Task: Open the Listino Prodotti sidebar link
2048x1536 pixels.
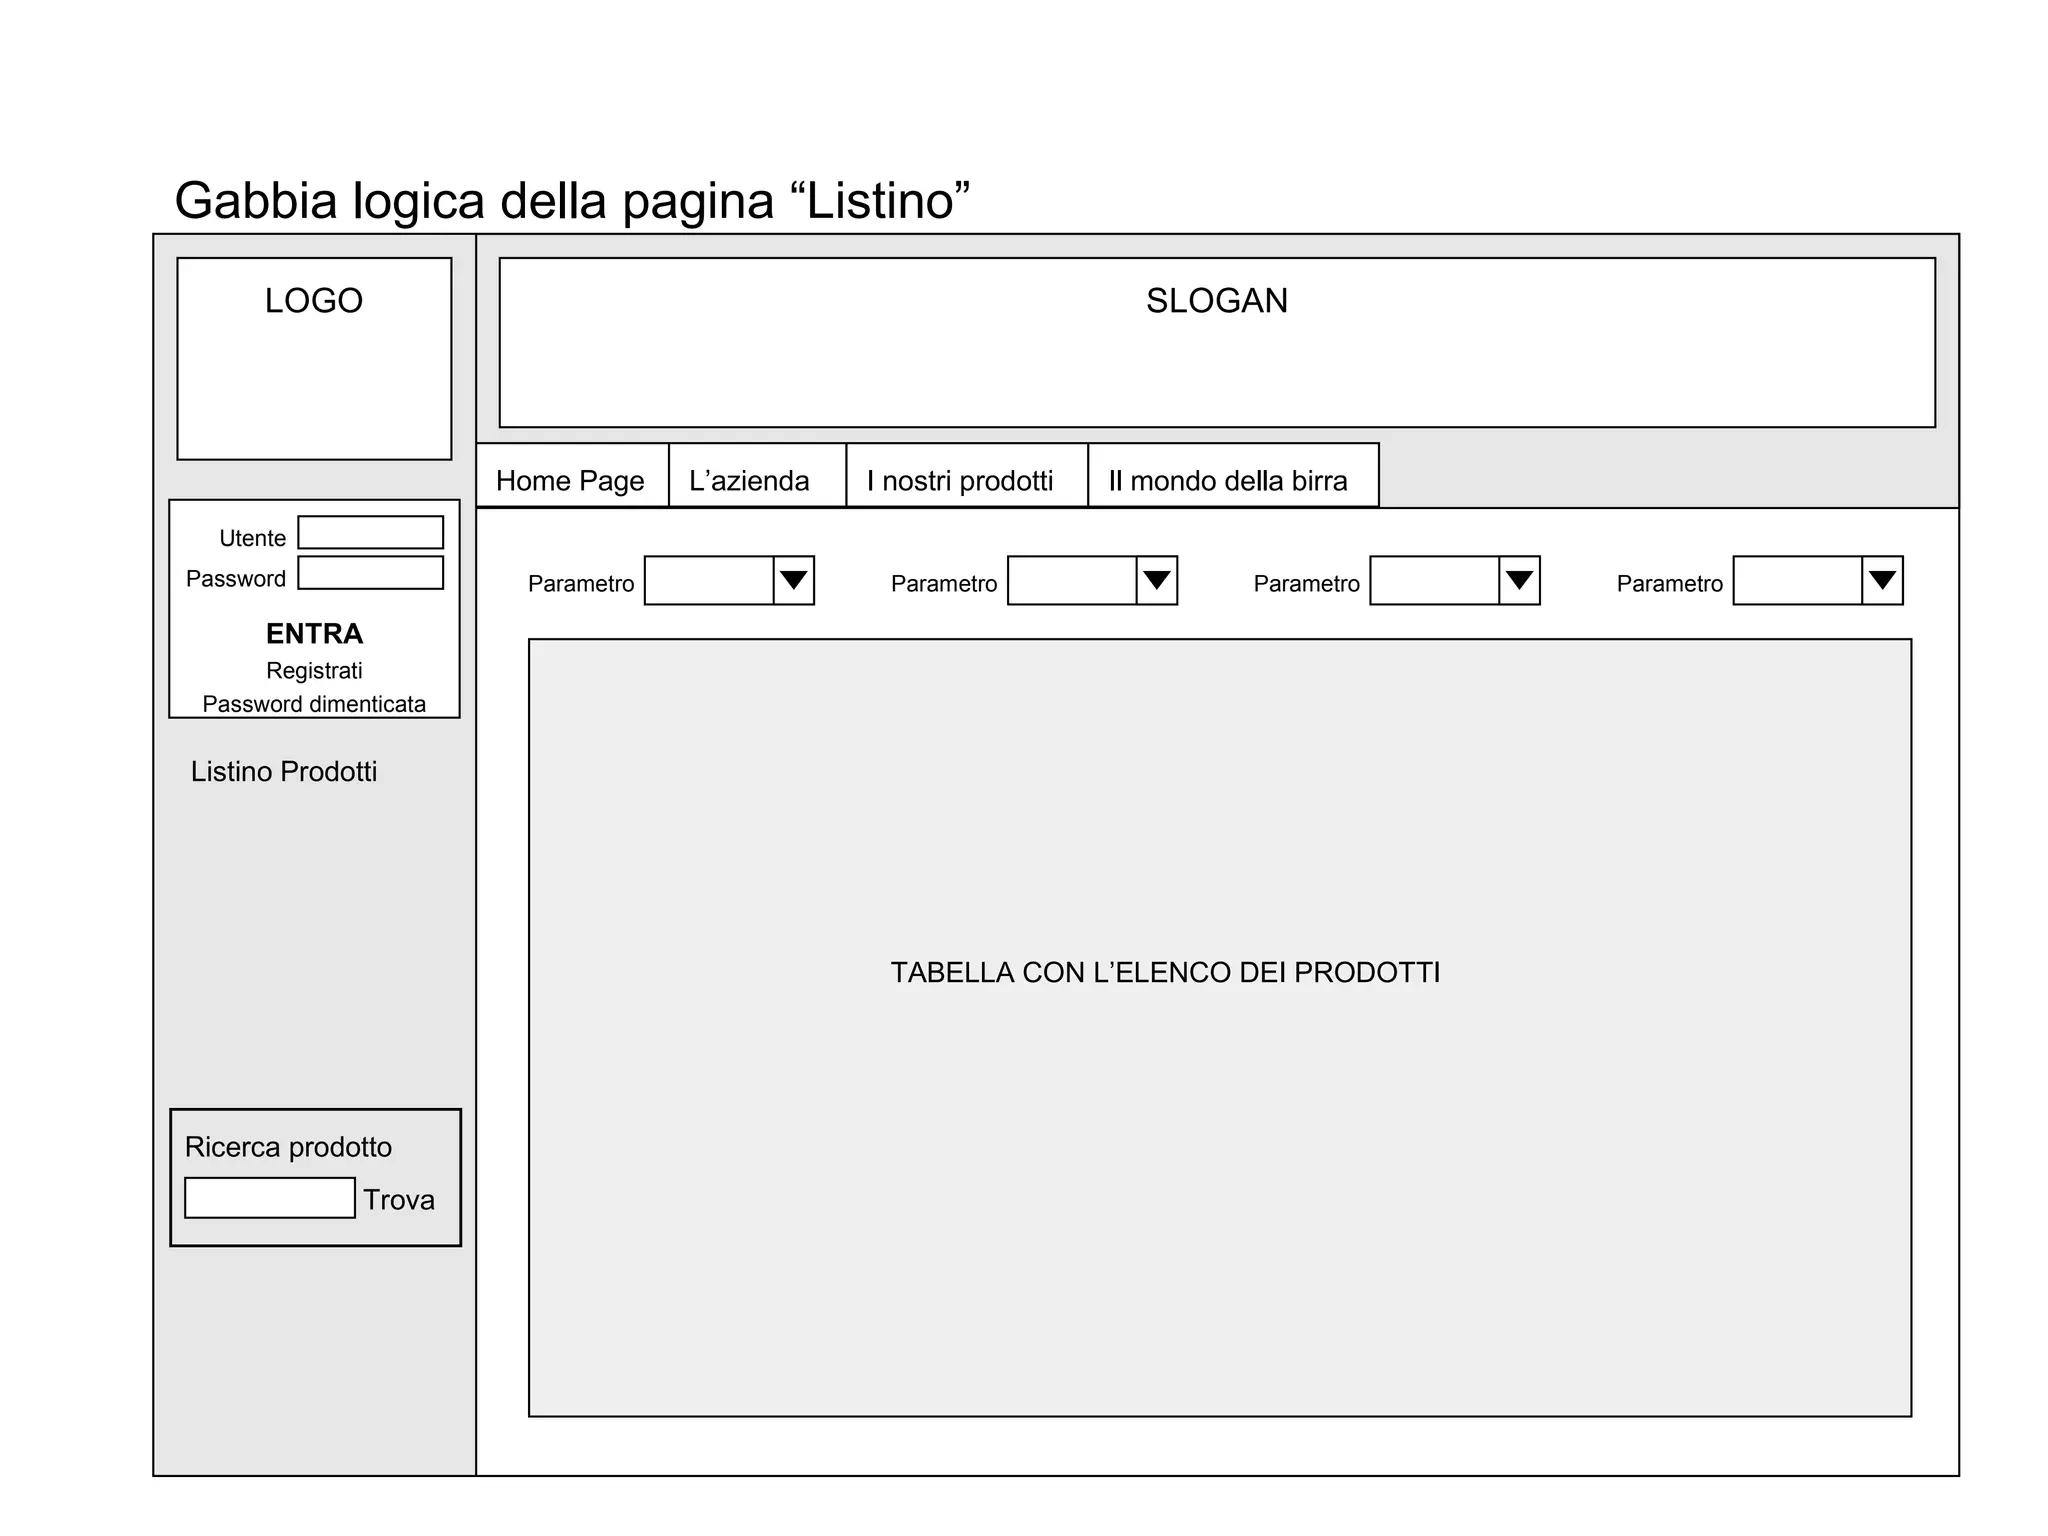Action: 284,772
